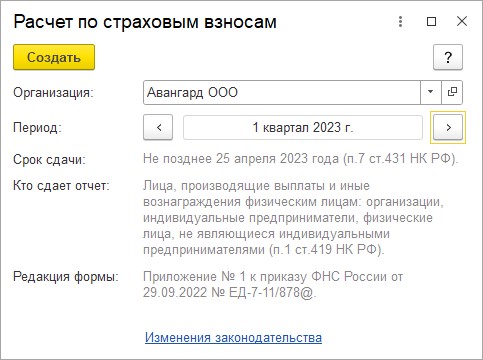Click the Организация label
The width and height of the screenshot is (483, 360).
pos(53,92)
